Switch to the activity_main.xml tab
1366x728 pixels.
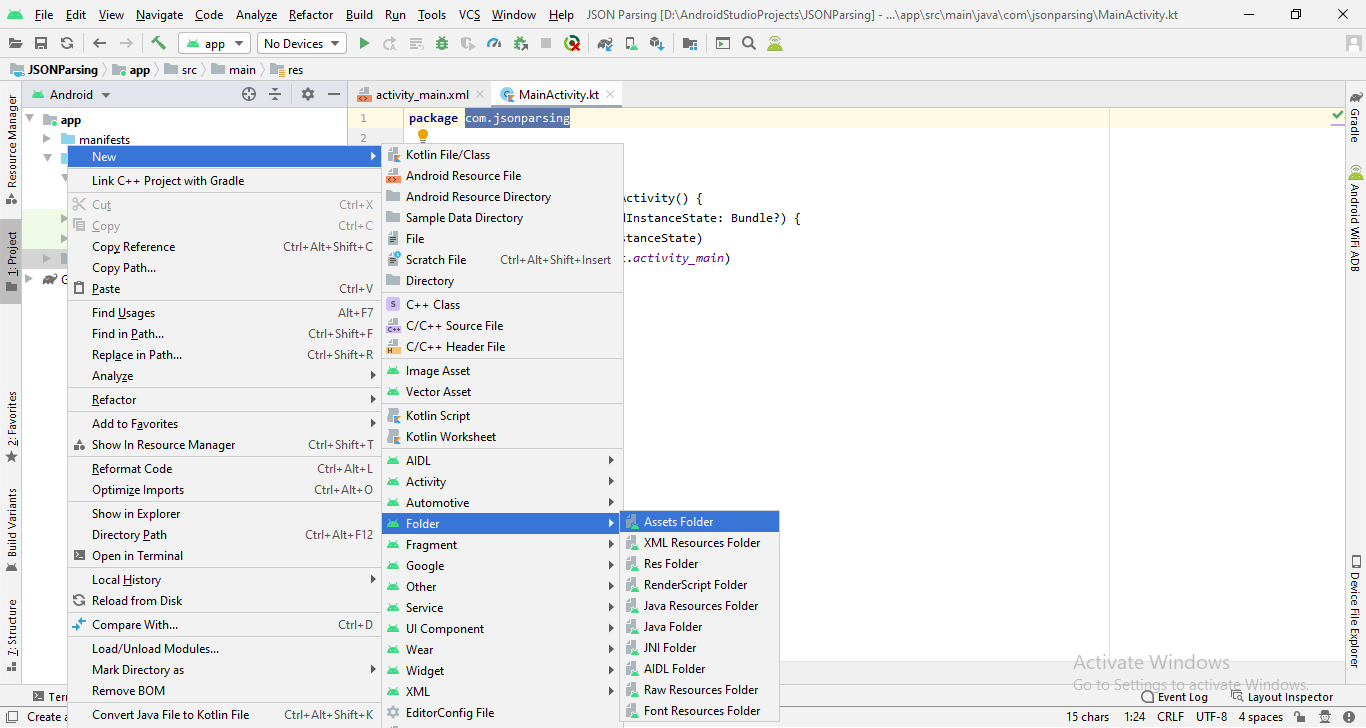[421, 95]
